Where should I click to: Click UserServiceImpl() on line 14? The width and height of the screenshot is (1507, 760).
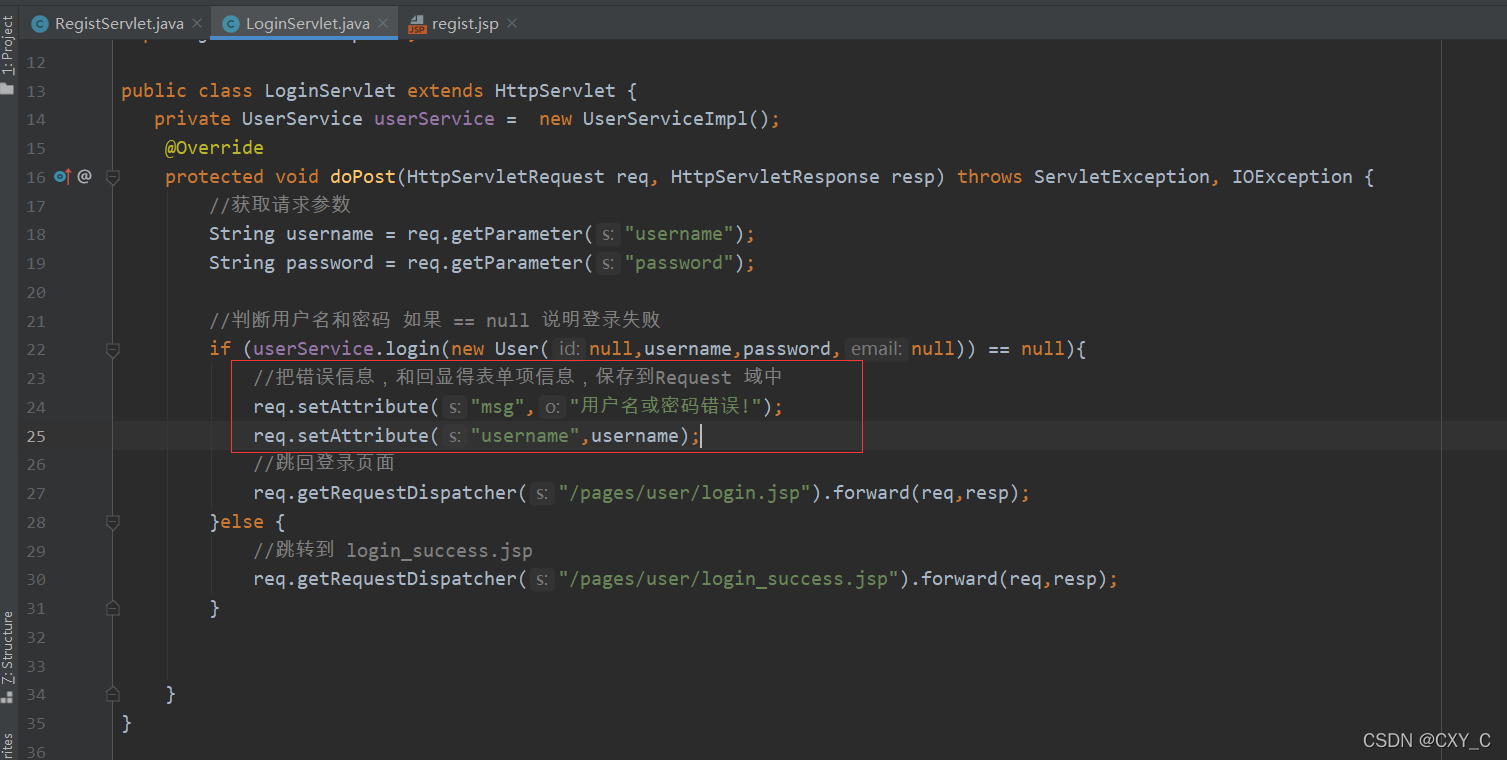(676, 119)
